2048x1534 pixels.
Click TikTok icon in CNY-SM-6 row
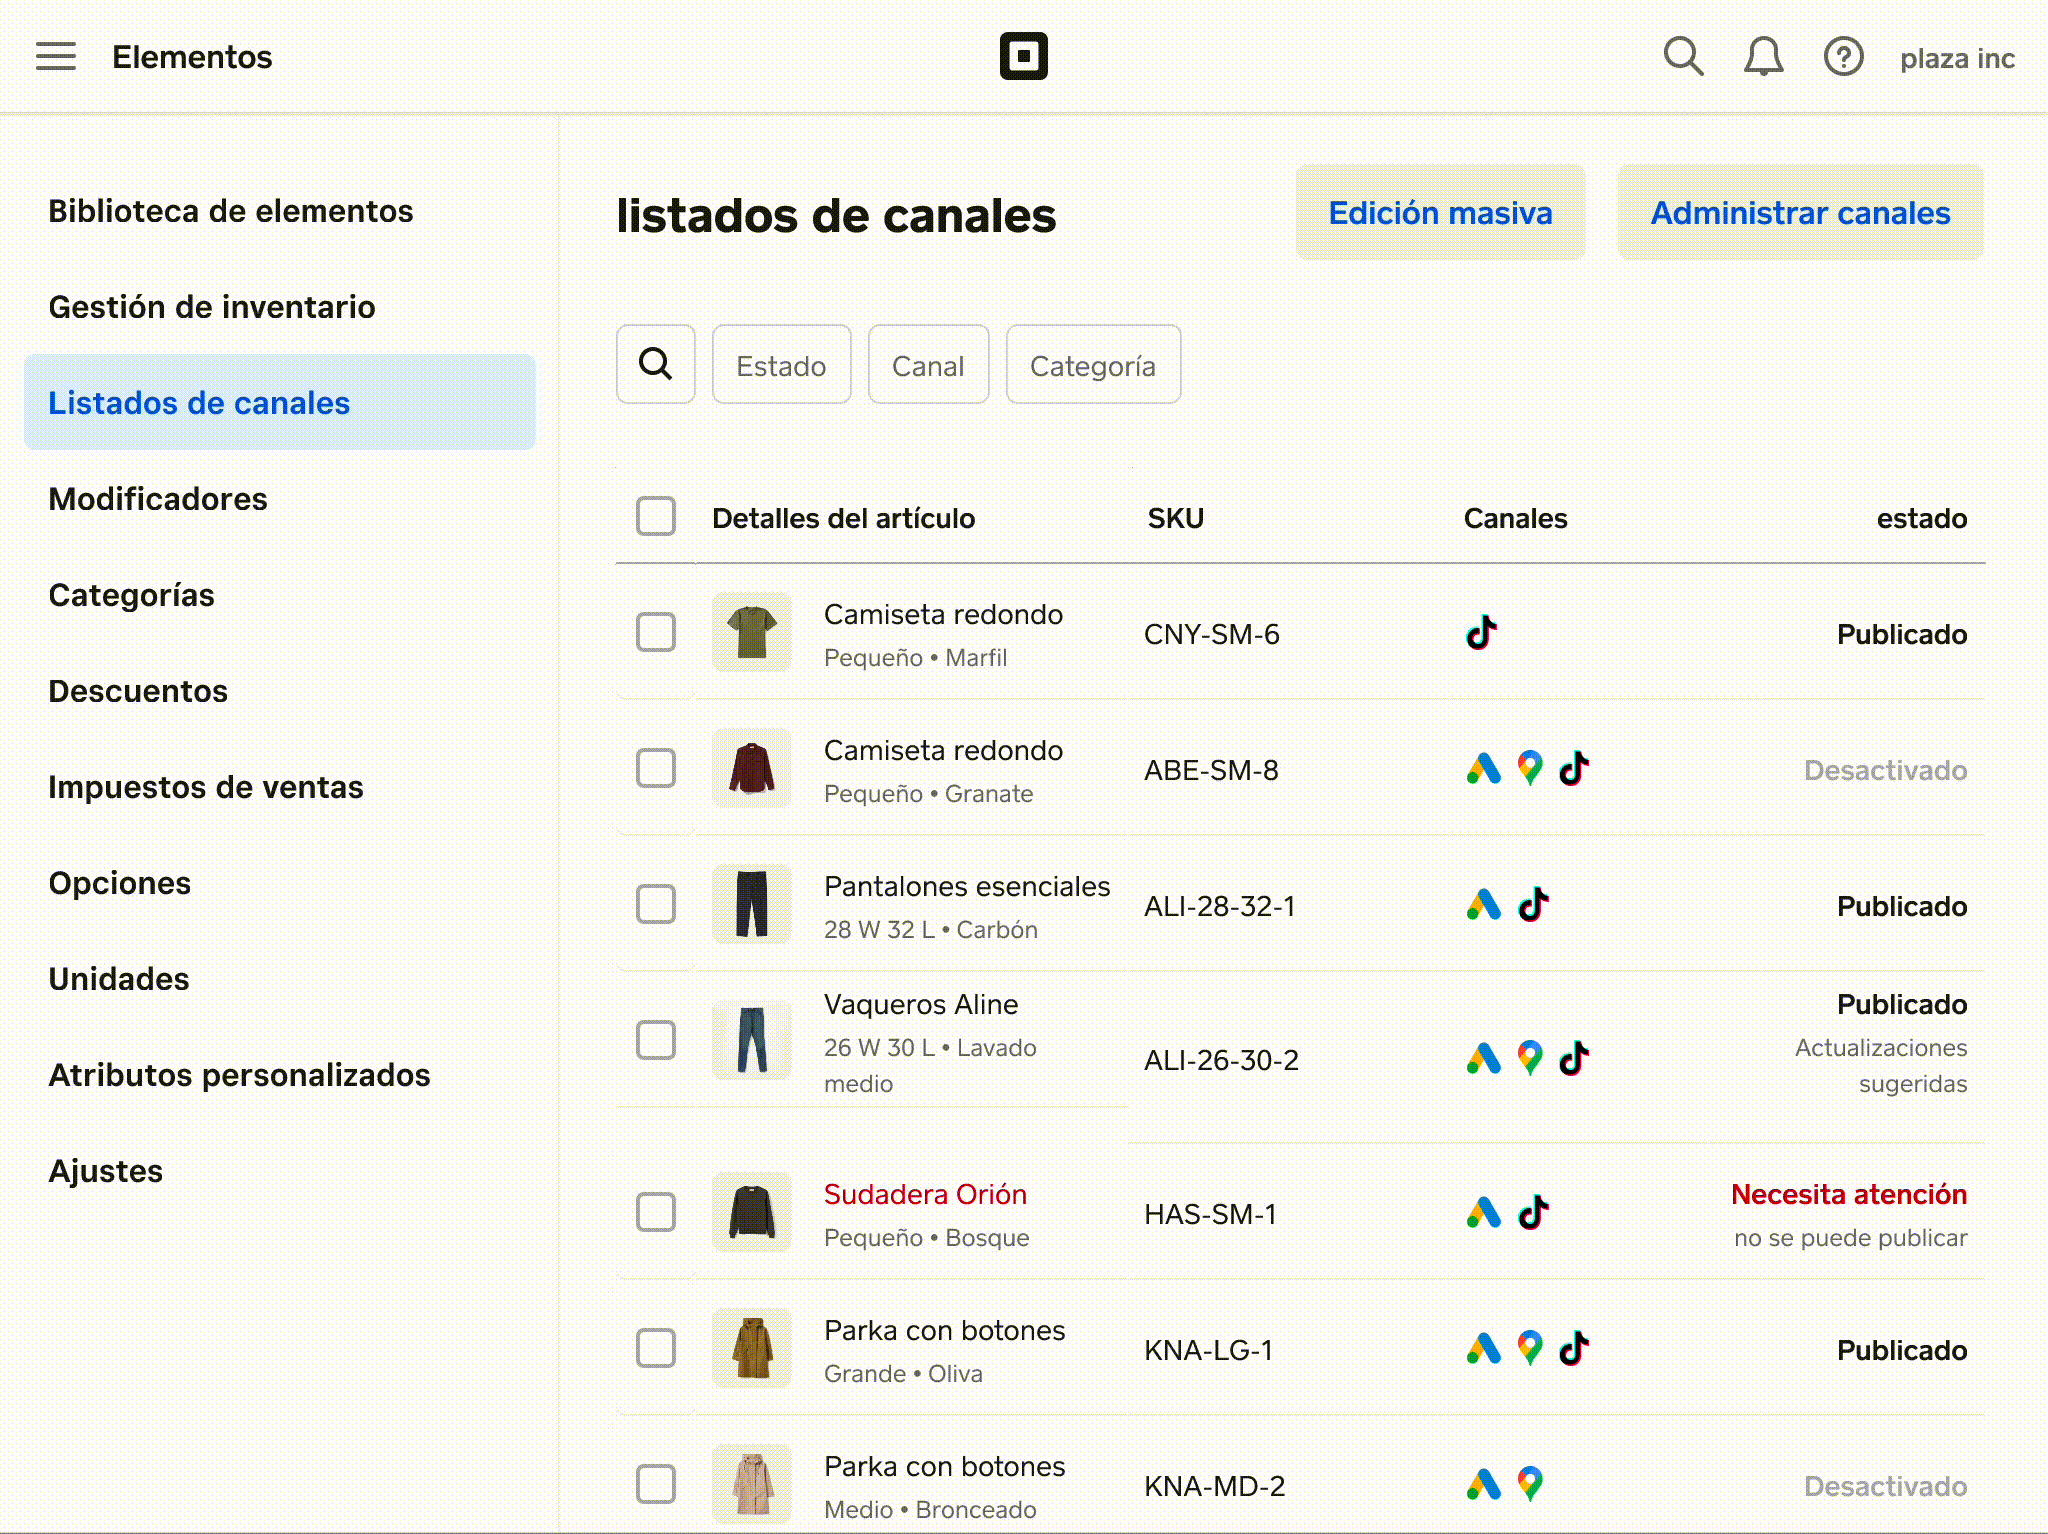[1482, 633]
